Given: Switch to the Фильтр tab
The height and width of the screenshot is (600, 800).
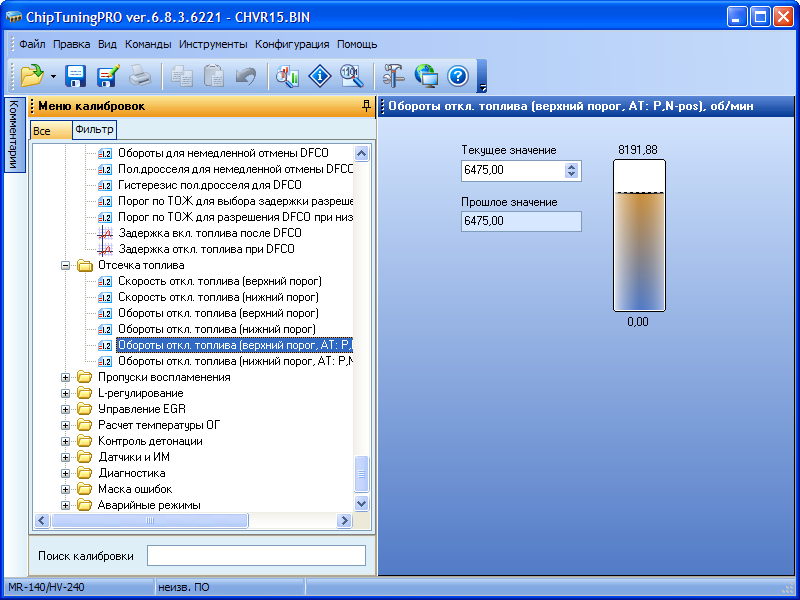Looking at the screenshot, I should pos(94,130).
